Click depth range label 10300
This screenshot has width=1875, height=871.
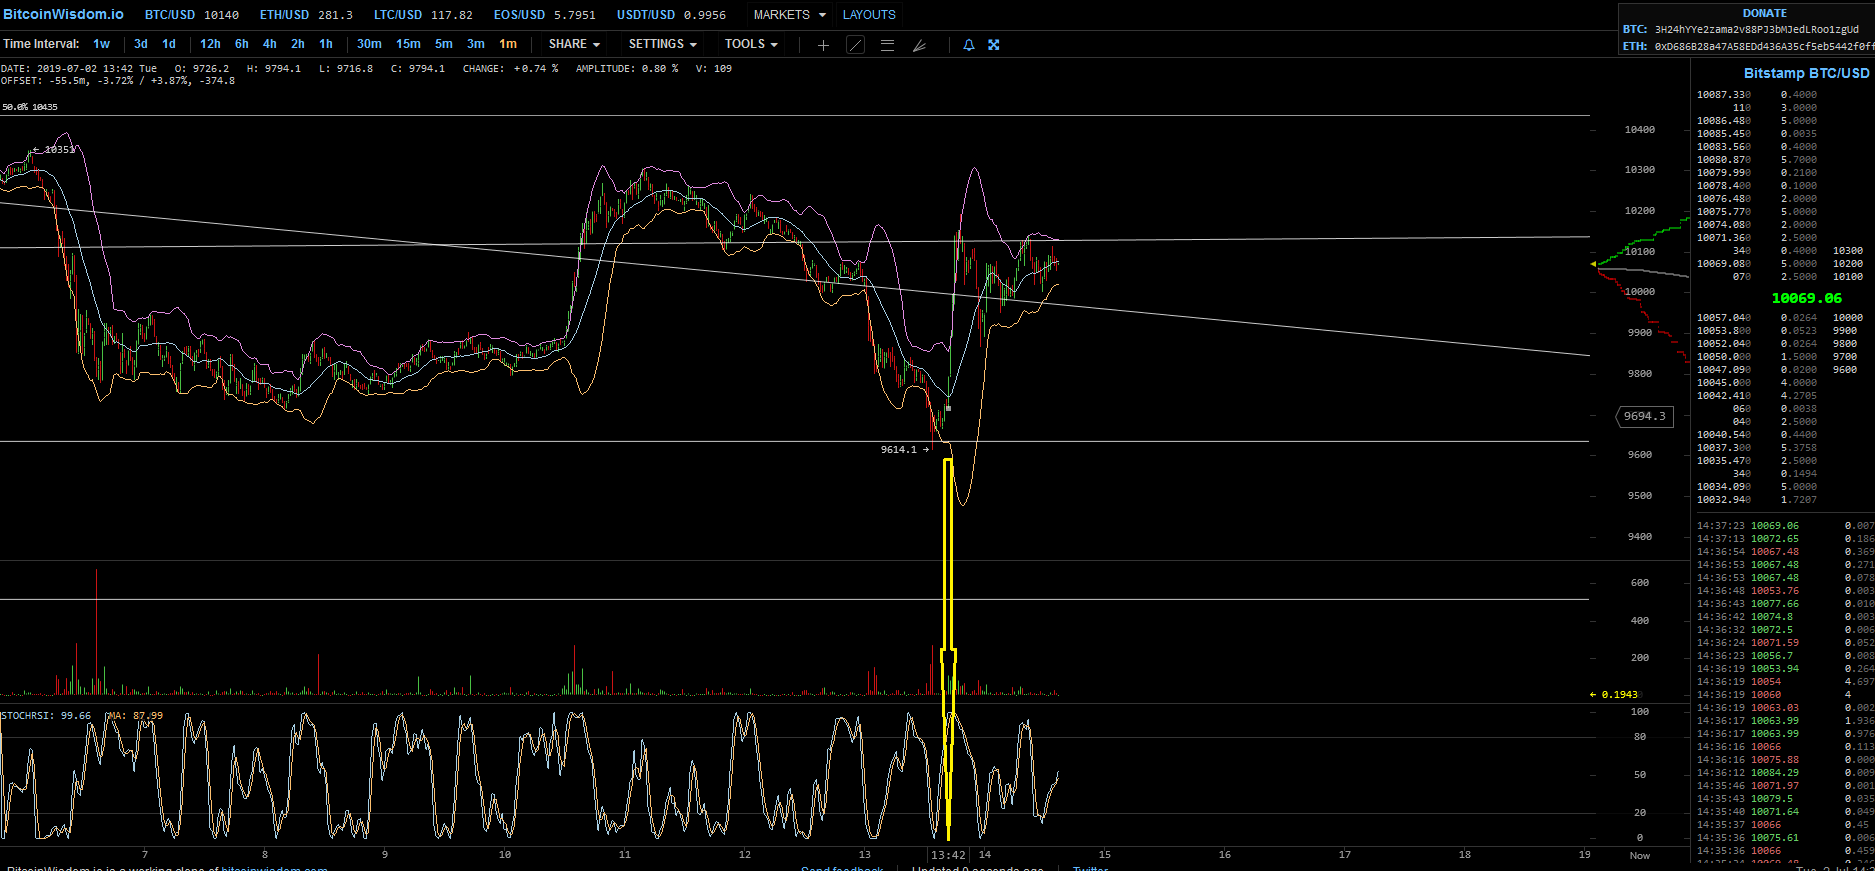coord(1847,251)
